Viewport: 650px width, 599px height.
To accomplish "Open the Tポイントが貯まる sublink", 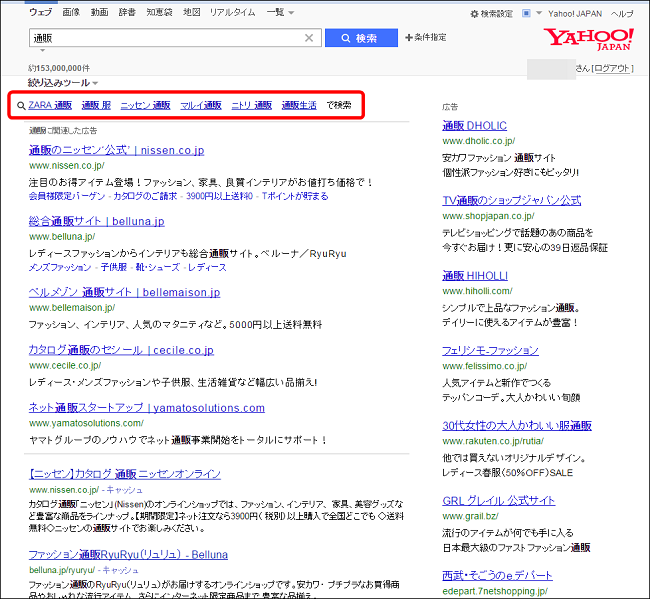I will click(295, 196).
